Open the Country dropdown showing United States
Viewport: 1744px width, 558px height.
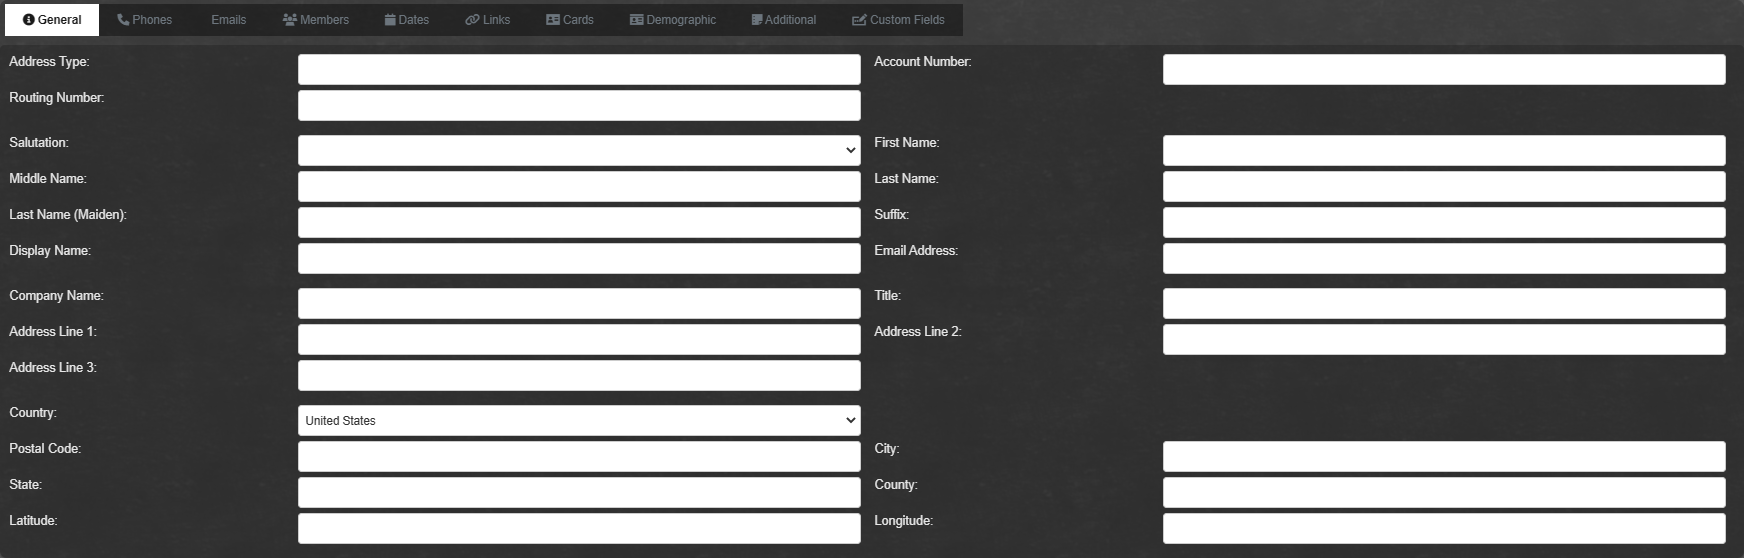579,420
